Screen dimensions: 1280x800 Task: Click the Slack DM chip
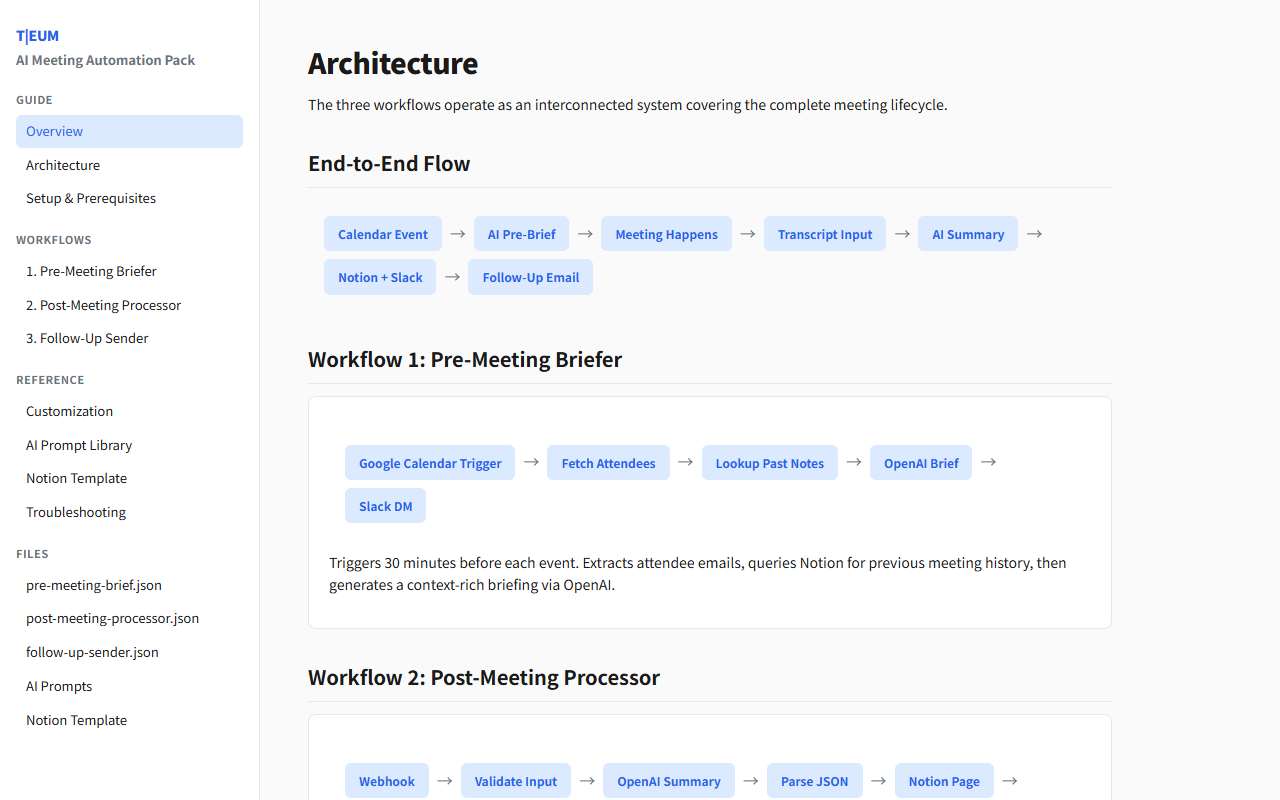[385, 505]
